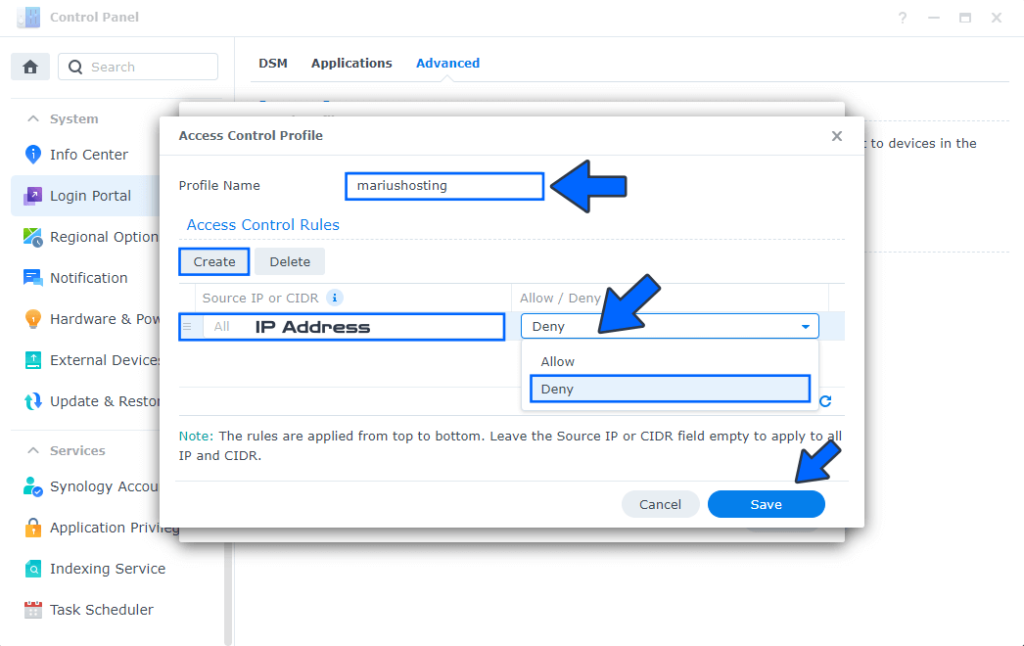
Task: Collapse the Services section
Action: pos(62,450)
